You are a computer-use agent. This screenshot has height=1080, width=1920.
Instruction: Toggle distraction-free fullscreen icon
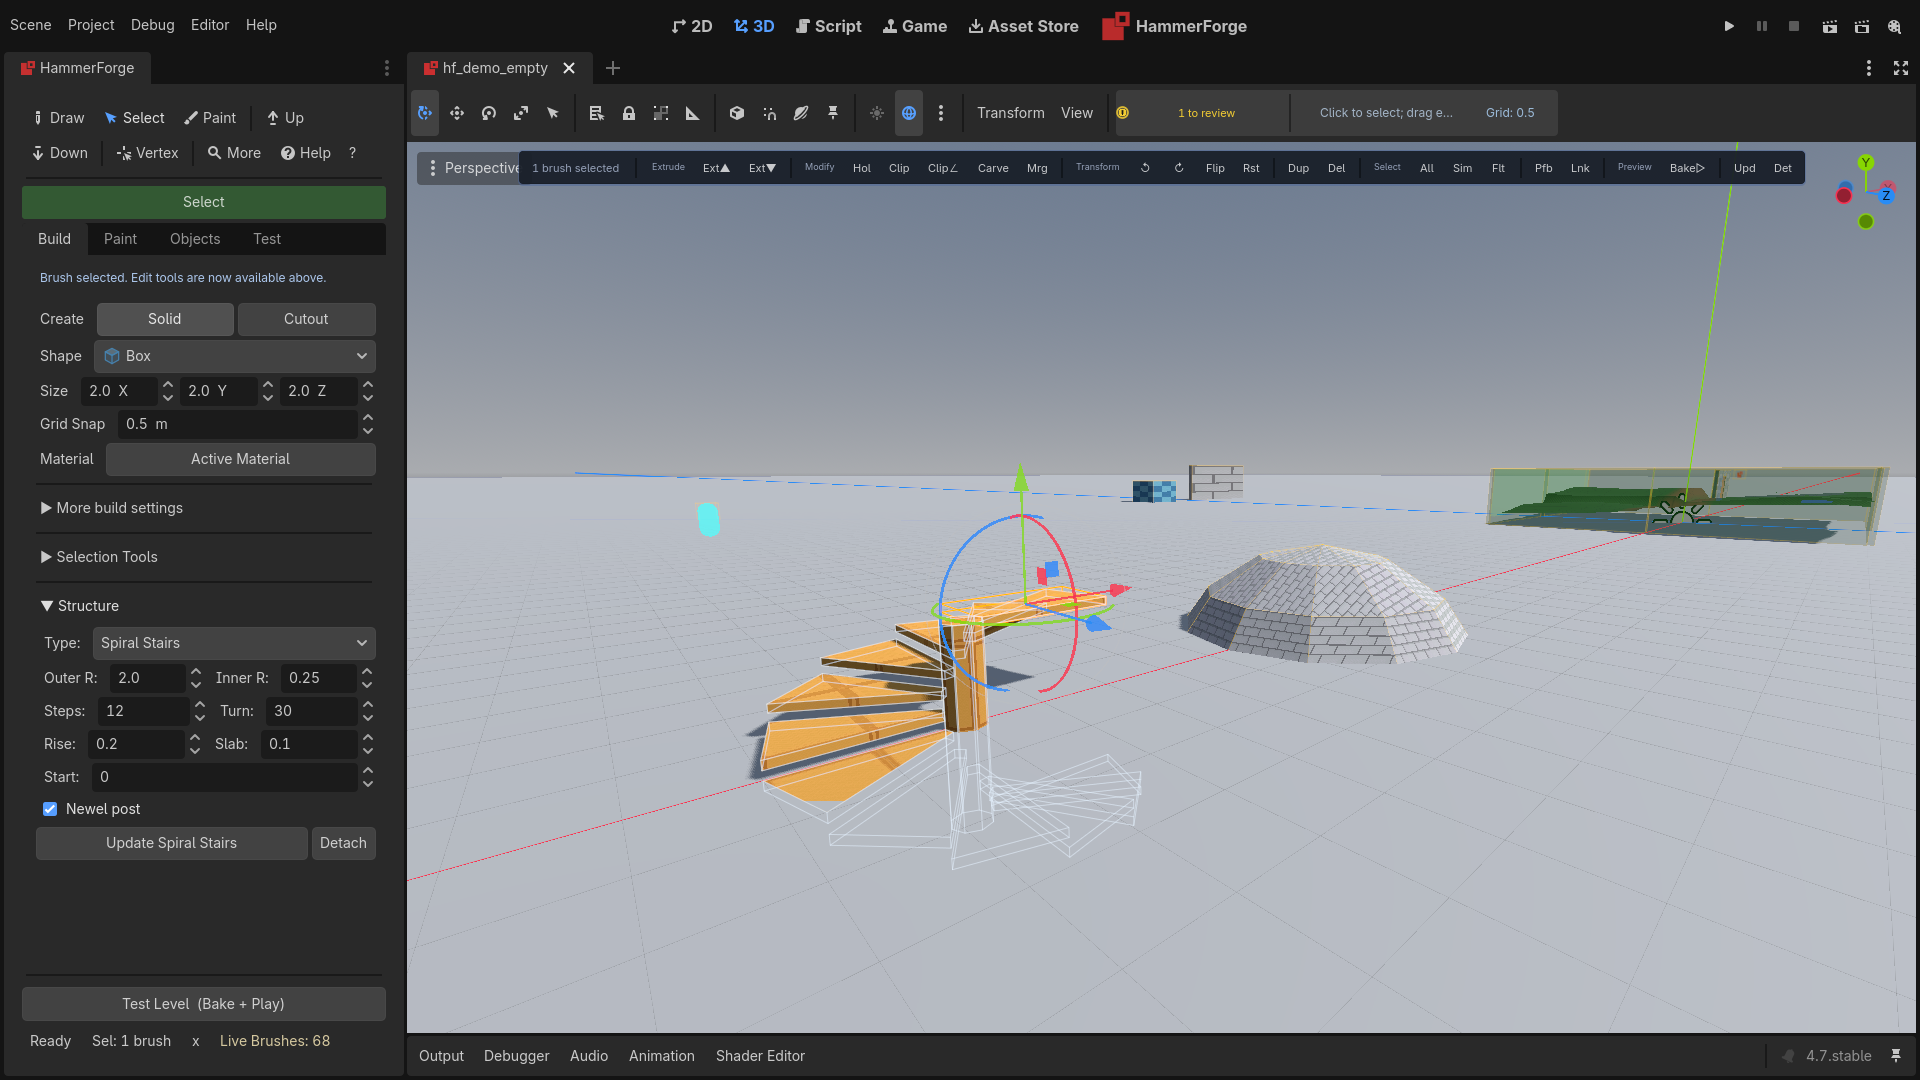pos(1901,68)
